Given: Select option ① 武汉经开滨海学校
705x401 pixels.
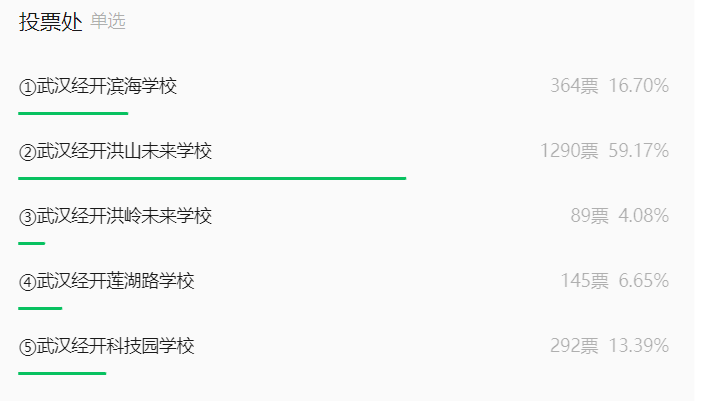Looking at the screenshot, I should [x=98, y=86].
